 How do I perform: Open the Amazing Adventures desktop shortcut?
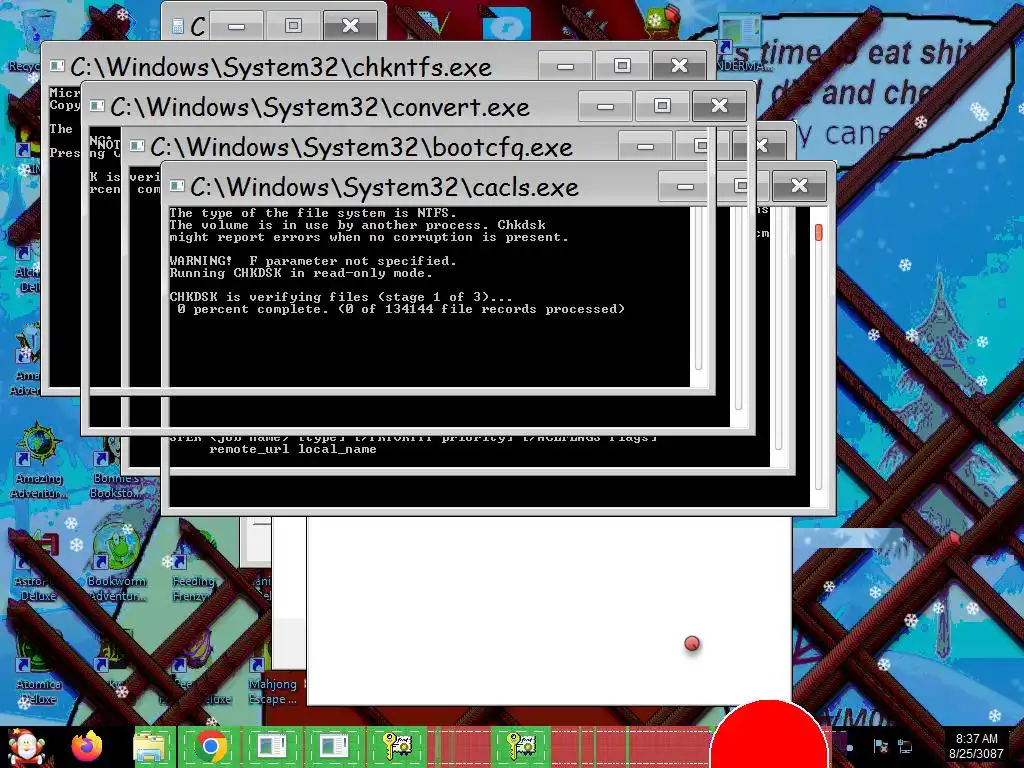(x=39, y=460)
